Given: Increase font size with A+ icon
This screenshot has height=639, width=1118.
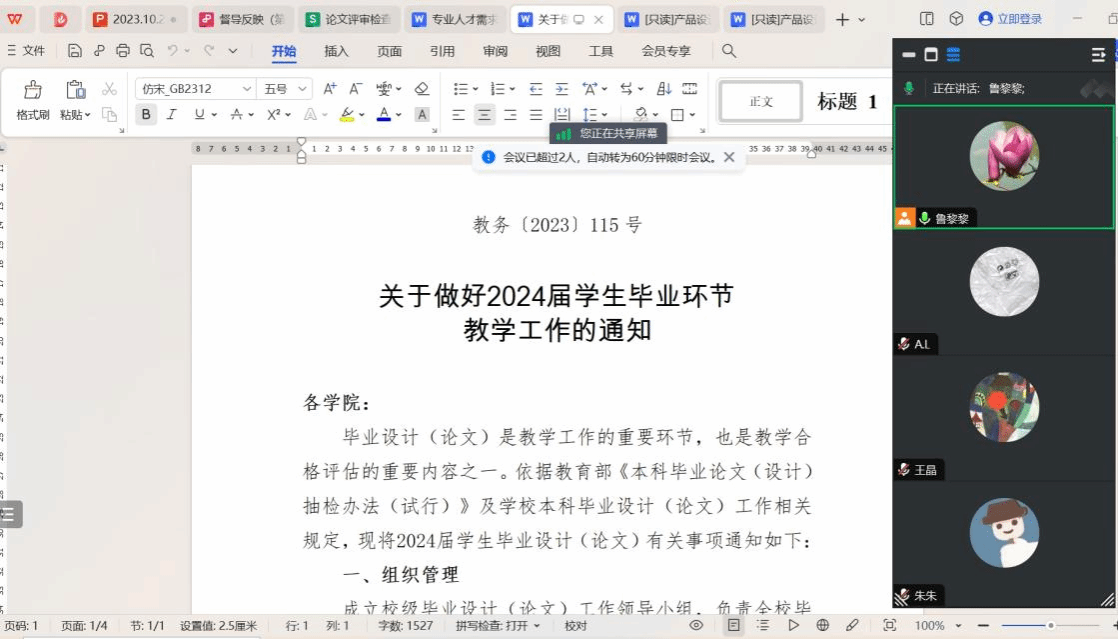Looking at the screenshot, I should tap(330, 89).
